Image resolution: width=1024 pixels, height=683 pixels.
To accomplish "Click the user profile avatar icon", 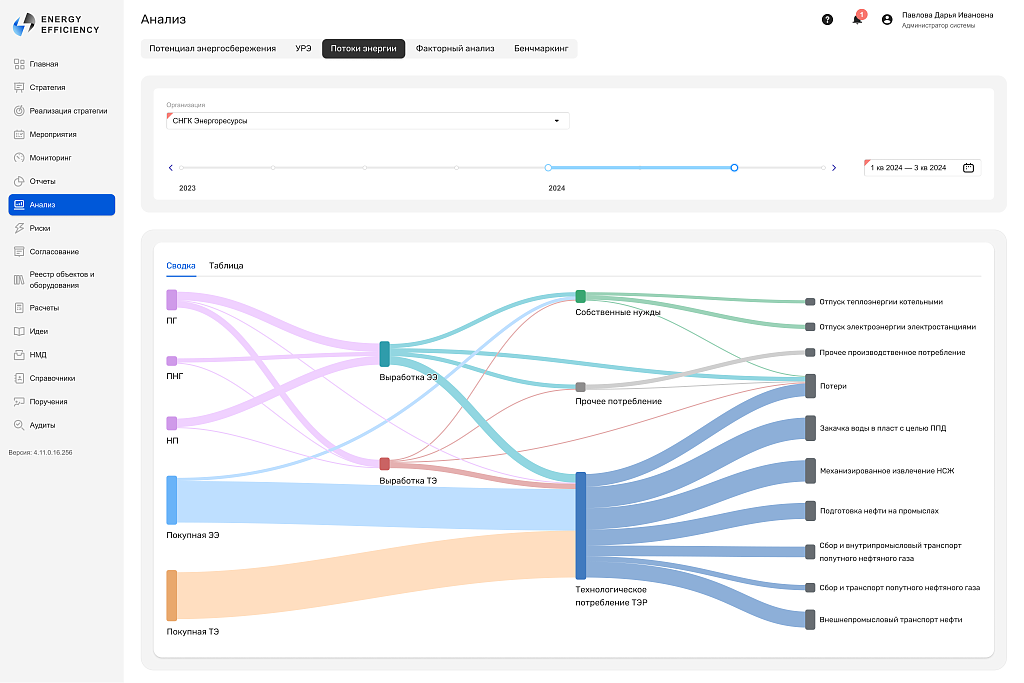I will [x=887, y=20].
